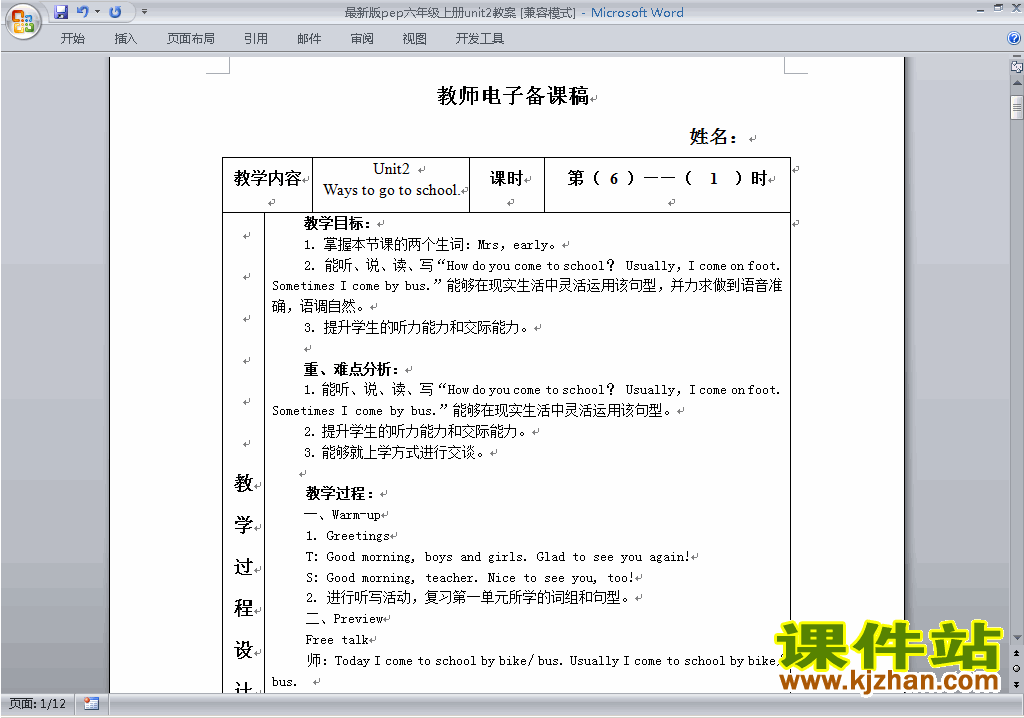Click the document split bar above the ruler button
Screen dimensions: 1024x718
click(x=1017, y=56)
